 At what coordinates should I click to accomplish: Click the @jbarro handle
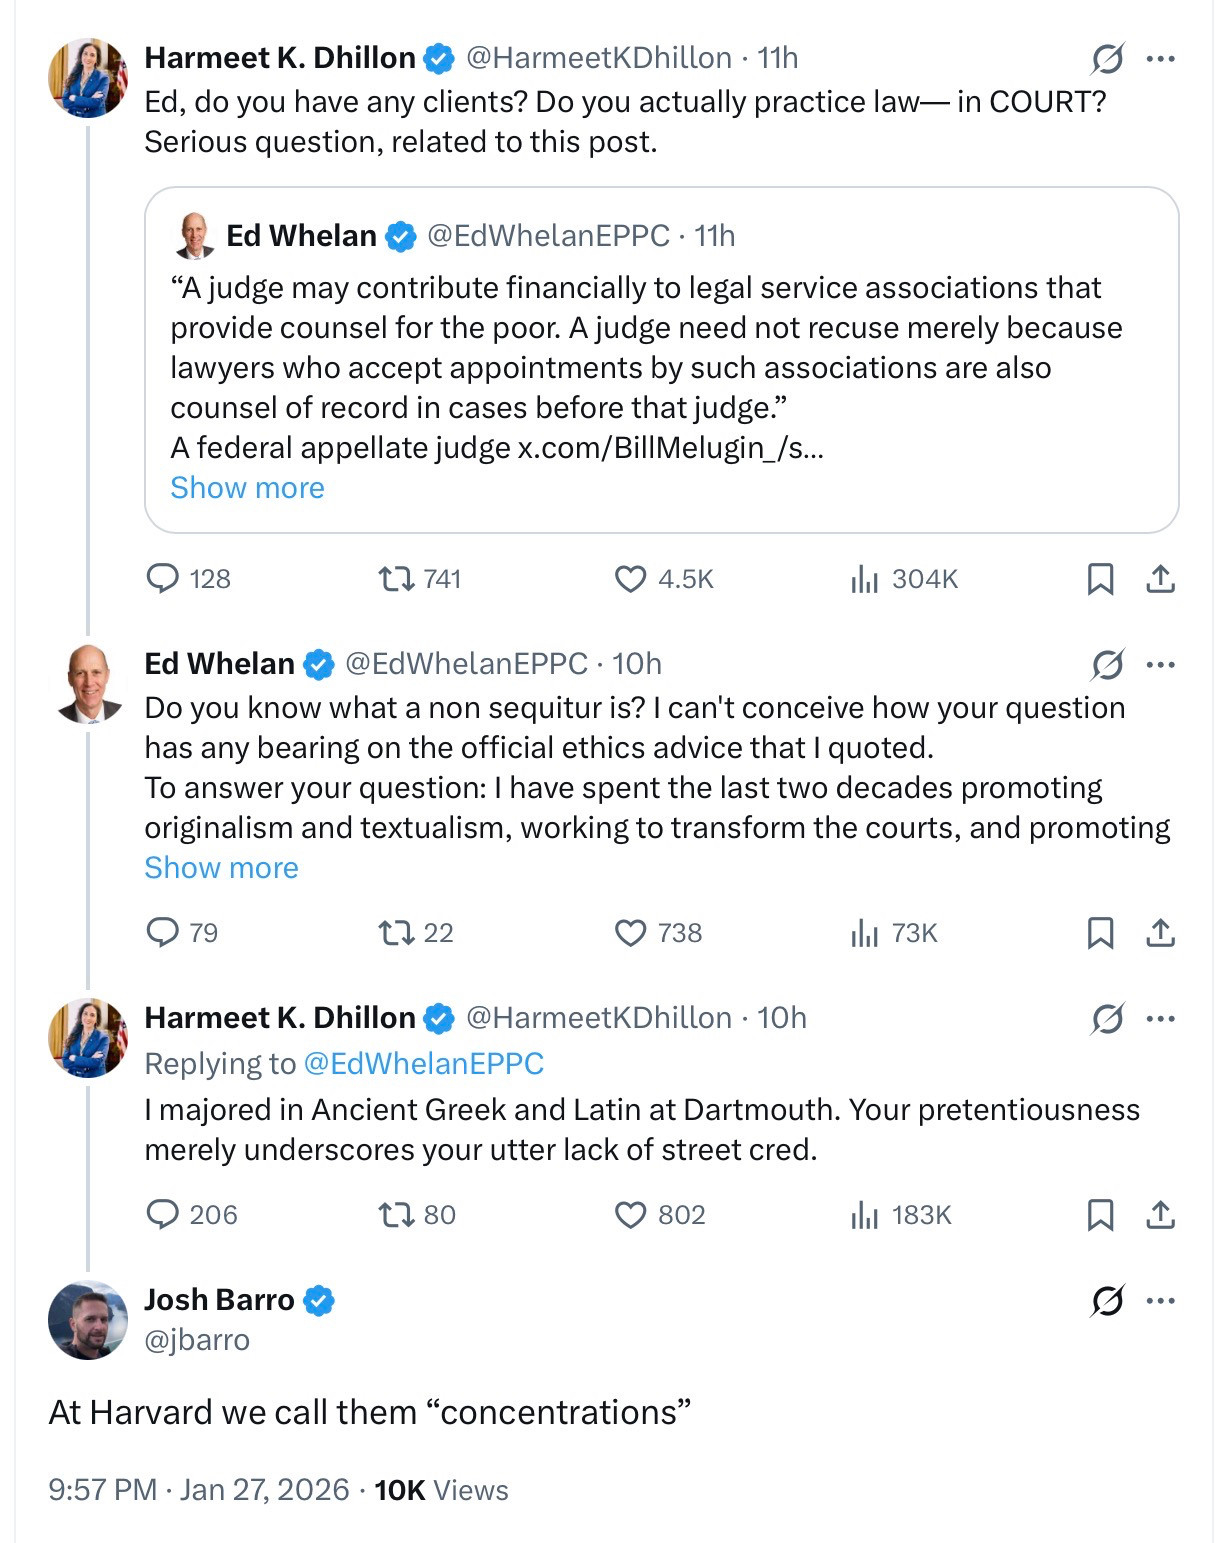pyautogui.click(x=197, y=1340)
